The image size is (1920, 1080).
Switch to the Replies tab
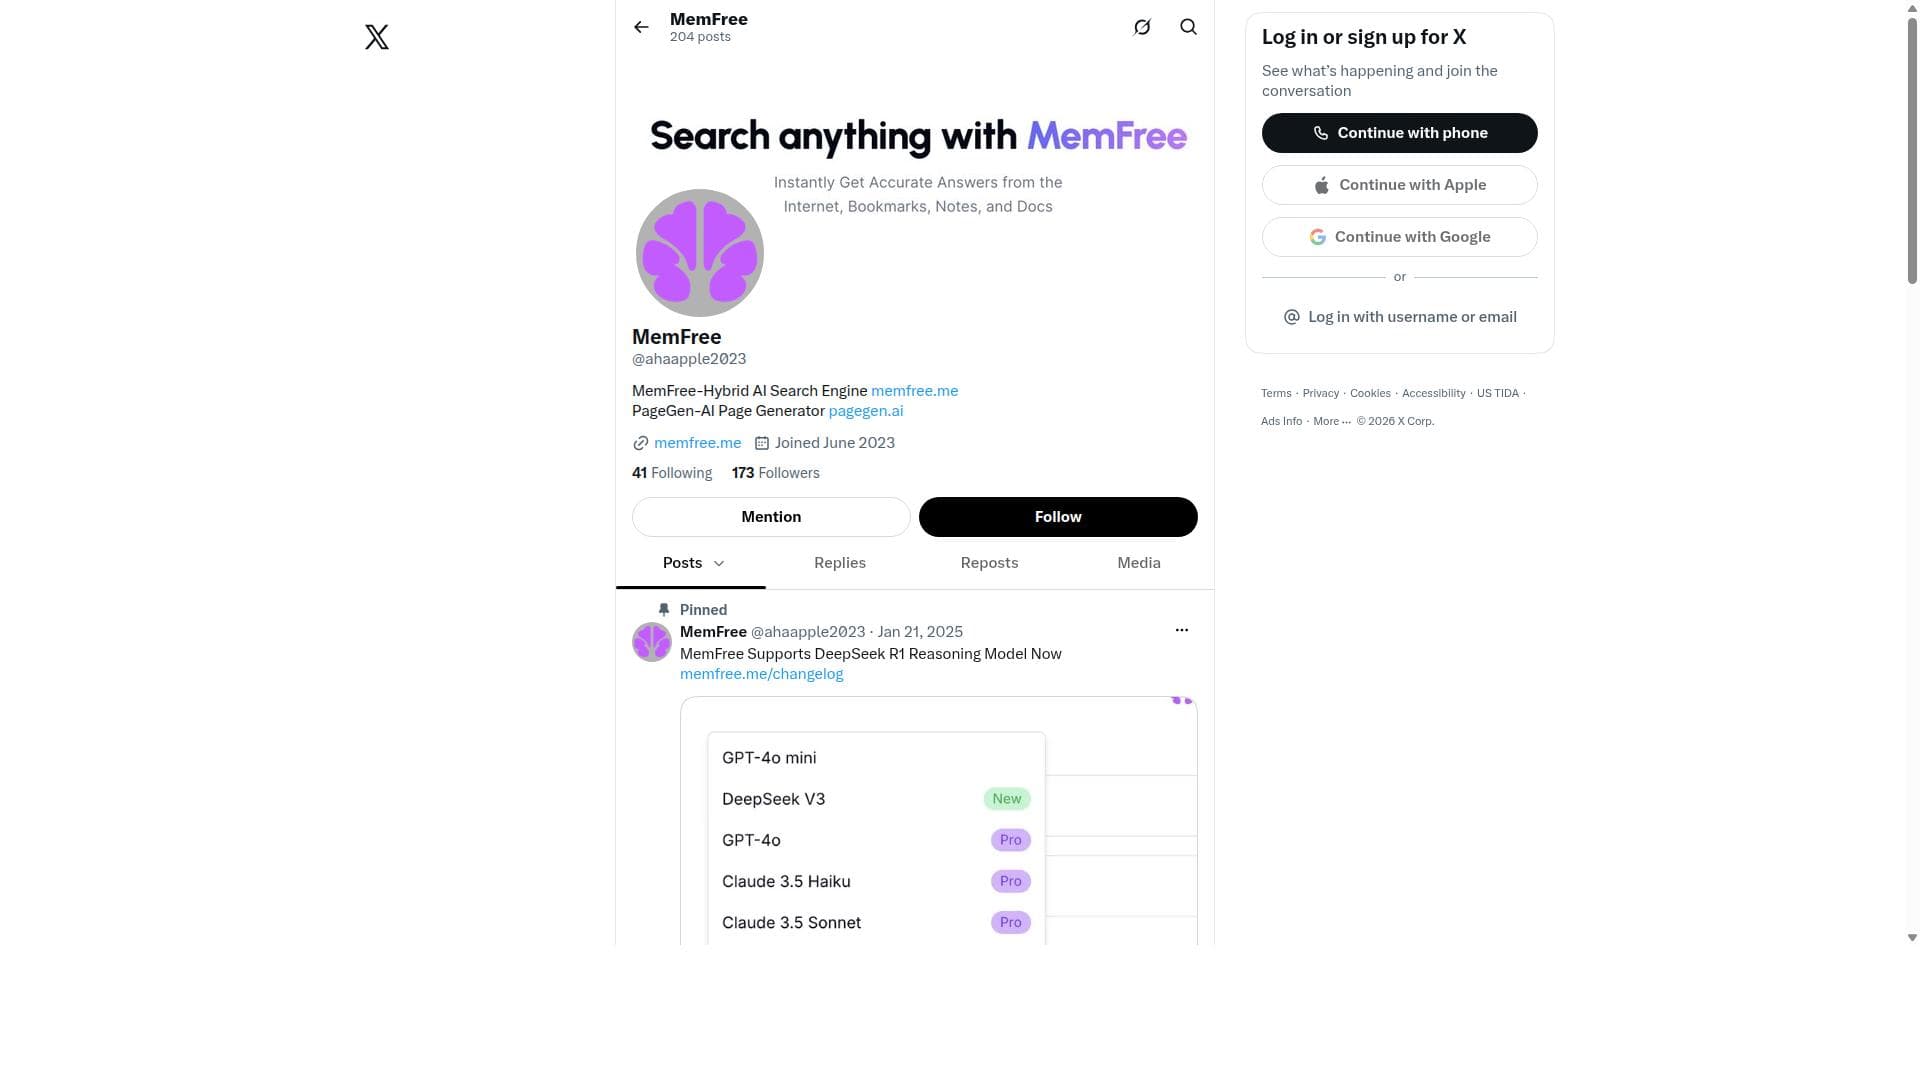point(840,563)
